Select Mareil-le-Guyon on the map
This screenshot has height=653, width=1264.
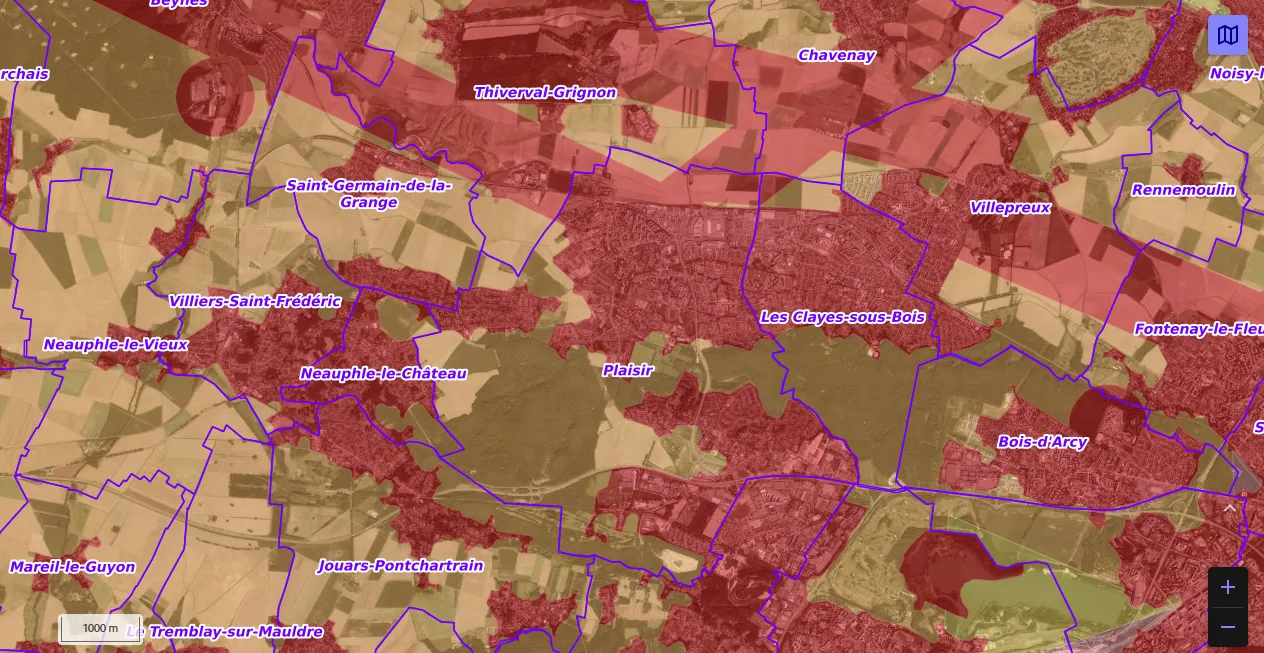[72, 566]
